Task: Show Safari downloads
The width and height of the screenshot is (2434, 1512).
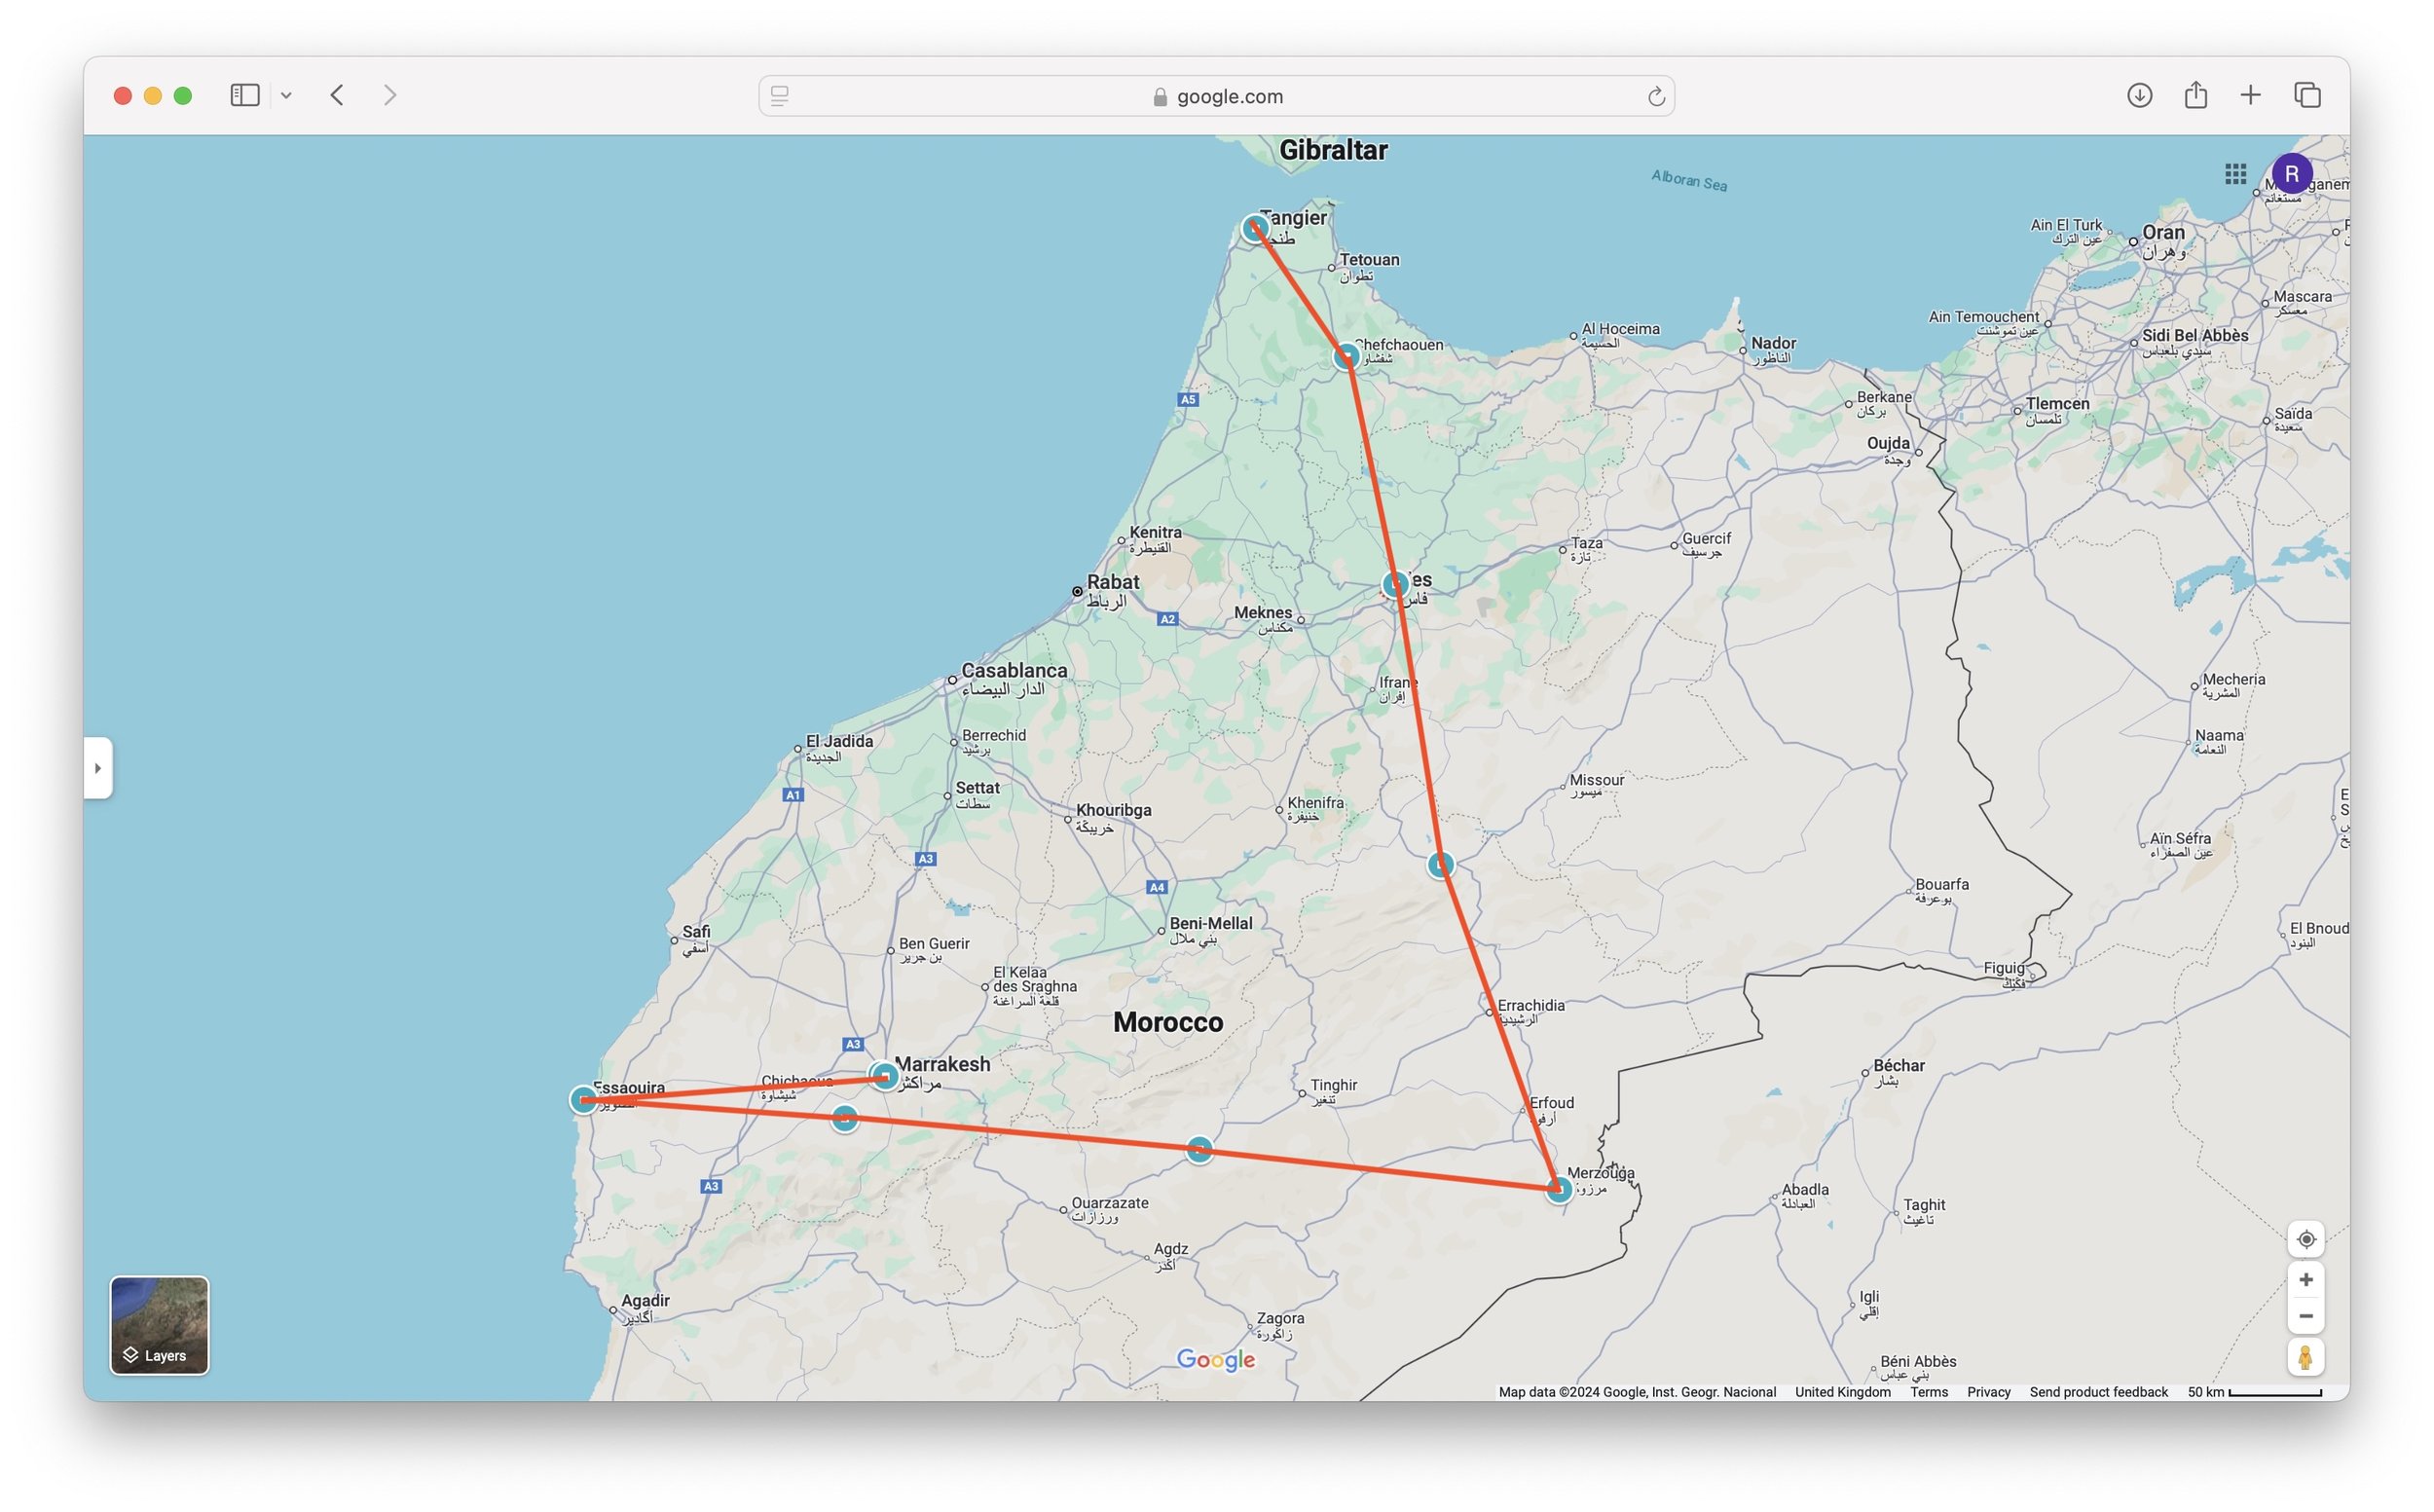Action: click(2139, 95)
